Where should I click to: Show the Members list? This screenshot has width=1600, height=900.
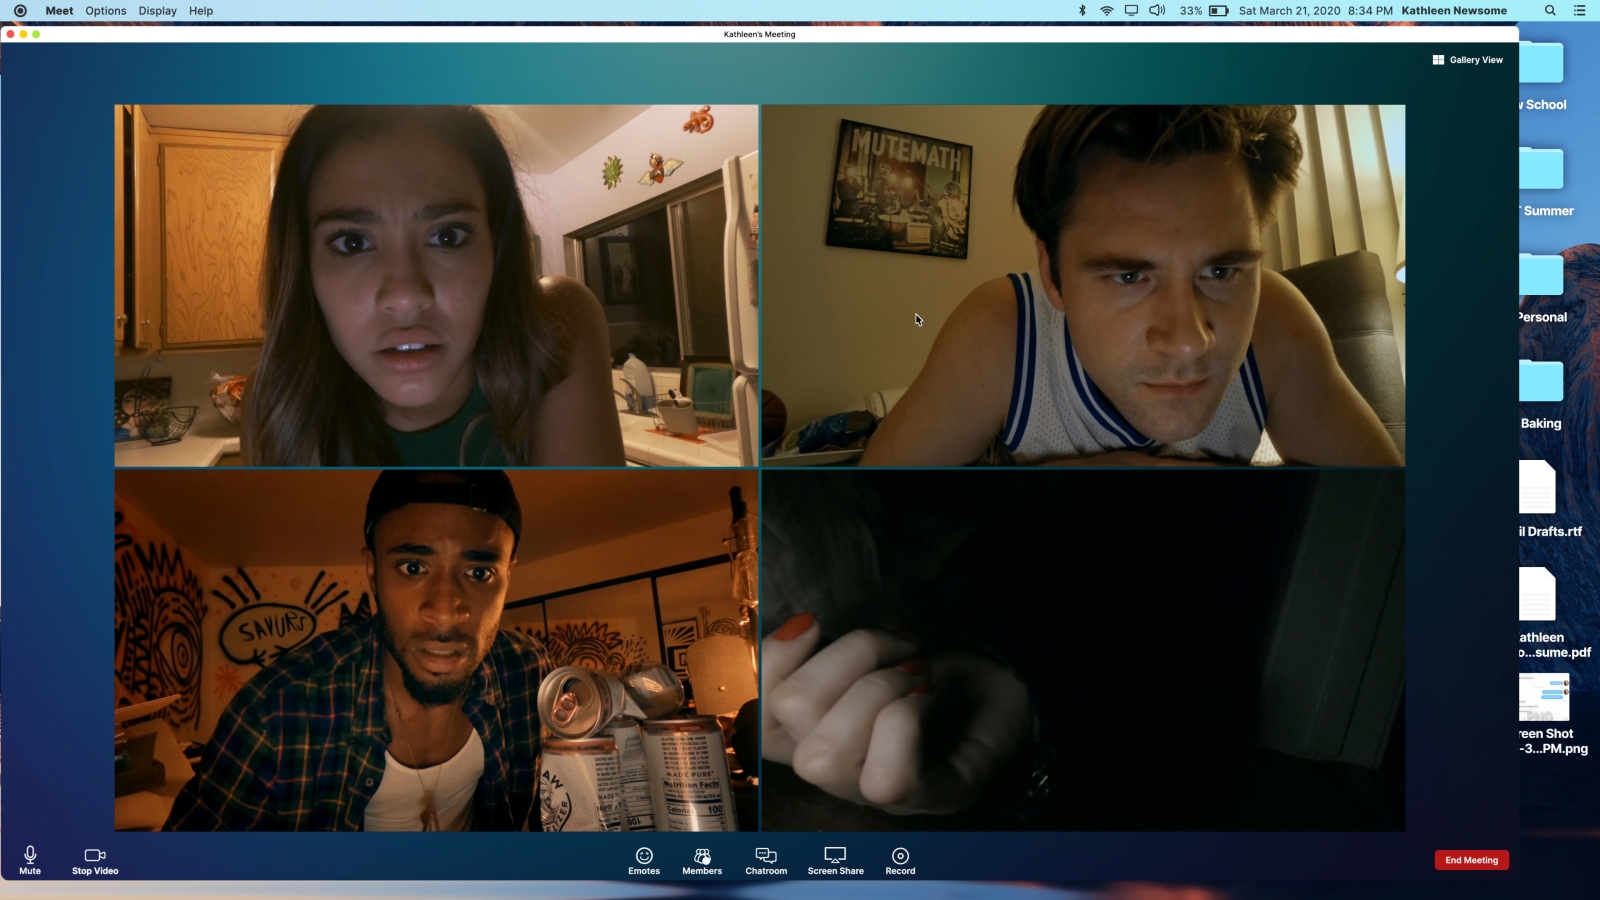(702, 859)
